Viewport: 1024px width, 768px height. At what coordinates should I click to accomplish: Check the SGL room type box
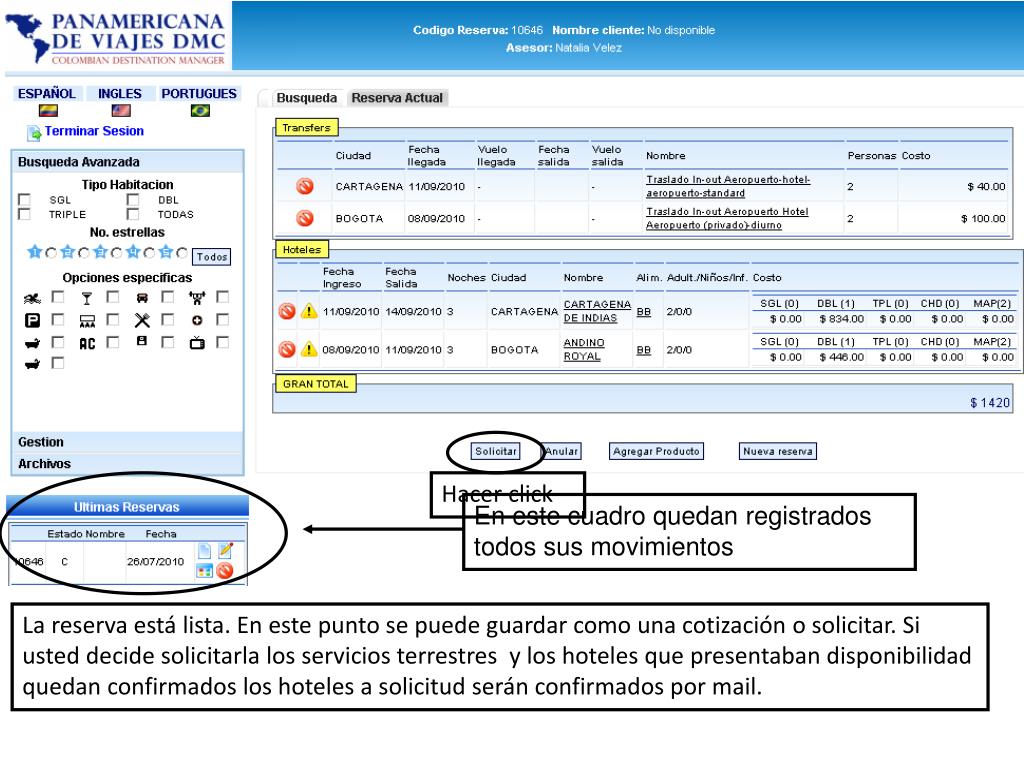click(x=25, y=199)
